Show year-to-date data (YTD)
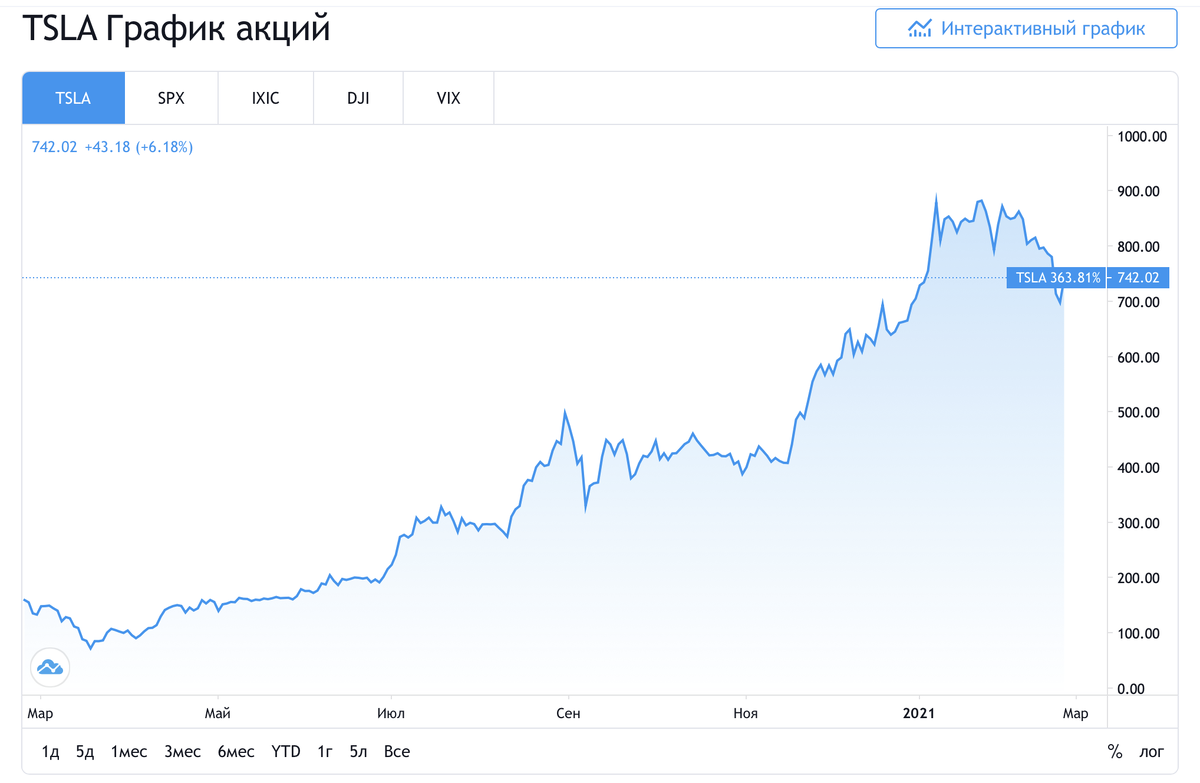Screen dimensions: 1200x783 [286, 750]
